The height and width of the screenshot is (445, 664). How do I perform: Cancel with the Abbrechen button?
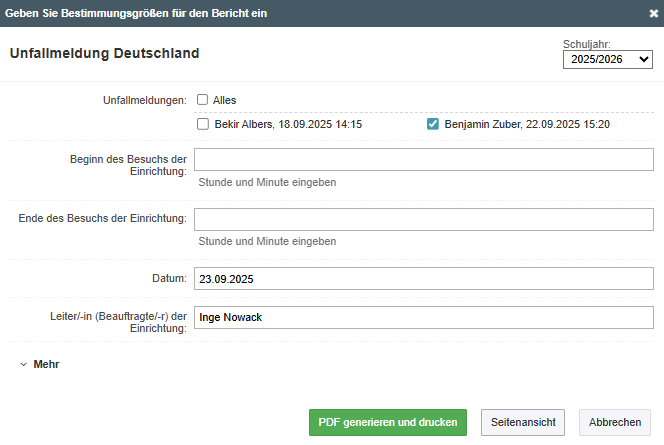[615, 422]
